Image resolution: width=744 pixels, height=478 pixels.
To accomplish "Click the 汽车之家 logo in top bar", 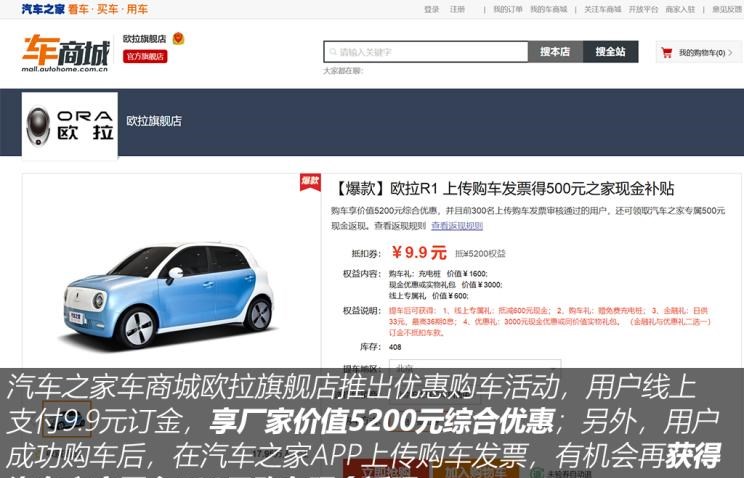I will (x=43, y=9).
